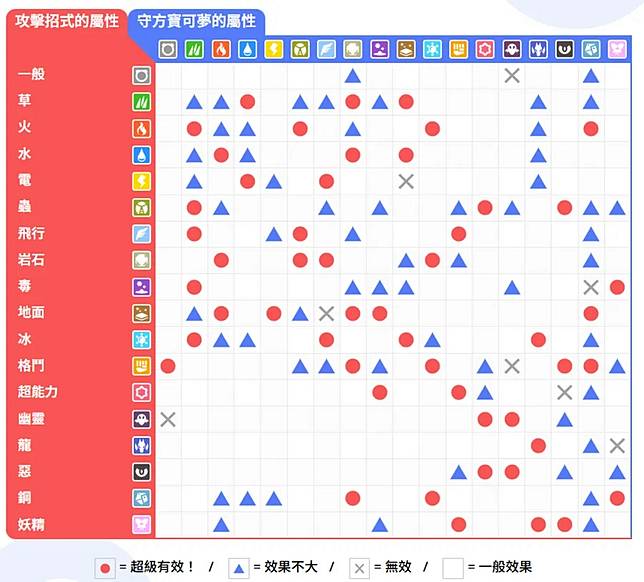The height and width of the screenshot is (582, 644).
Task: Select the icon beside the 毒 attack row label
Action: [141, 287]
